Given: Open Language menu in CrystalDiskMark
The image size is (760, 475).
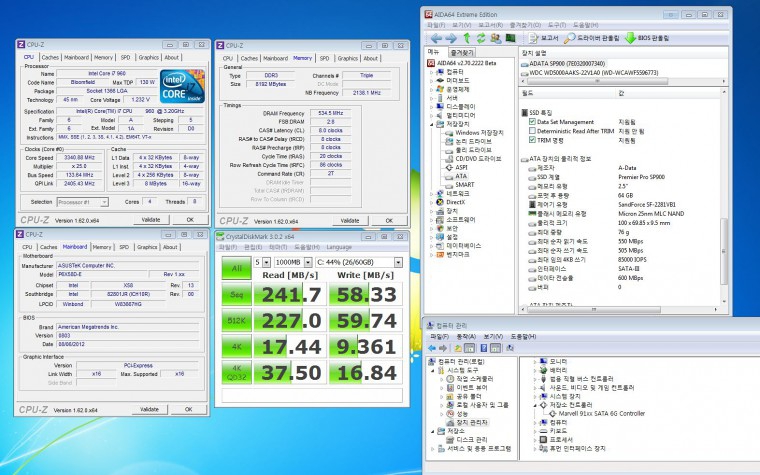Looking at the screenshot, I should [x=339, y=247].
